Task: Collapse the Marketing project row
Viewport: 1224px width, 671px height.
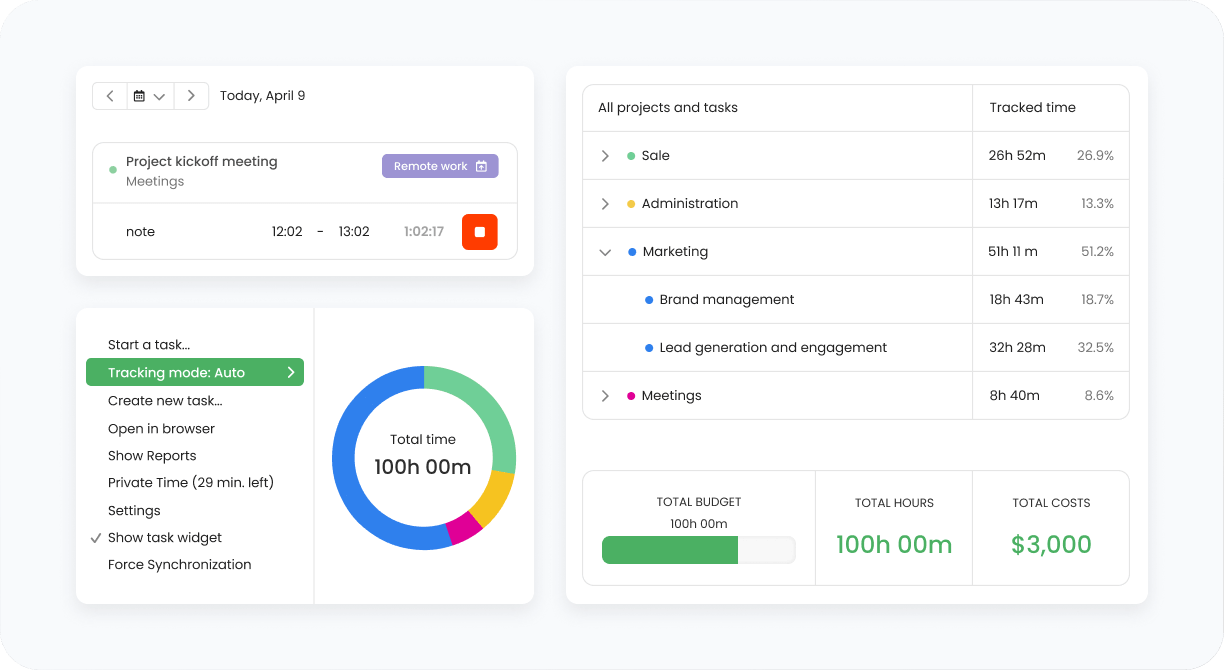Action: coord(605,252)
